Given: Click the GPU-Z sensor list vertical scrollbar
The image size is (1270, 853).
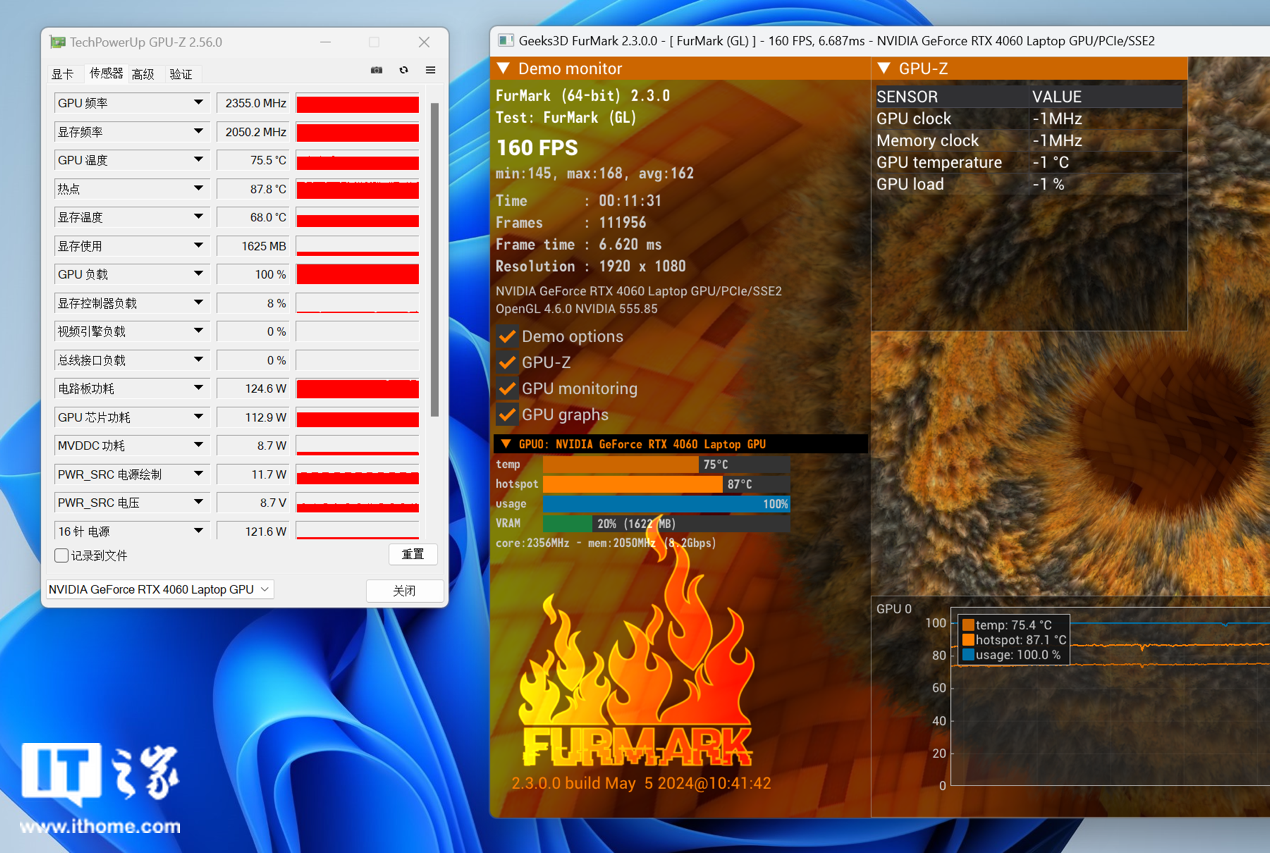Looking at the screenshot, I should click(434, 260).
